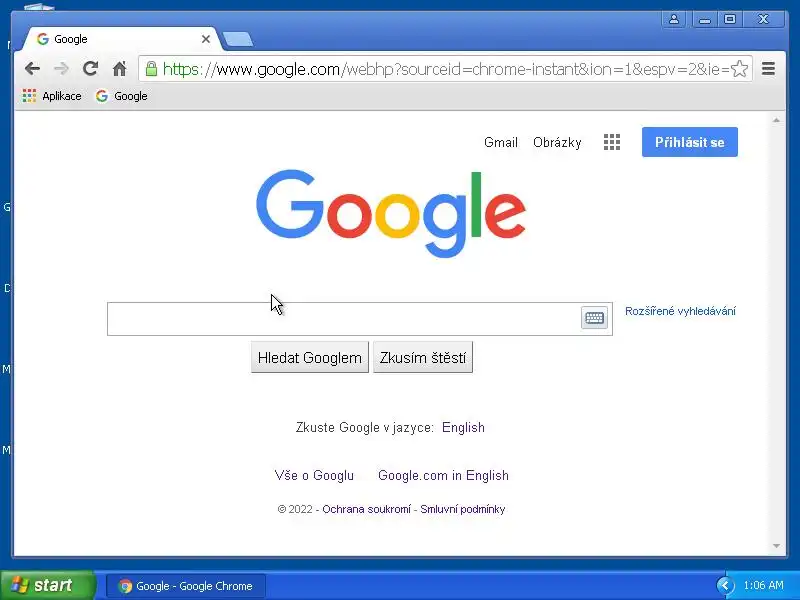Bookmark this page with the star icon

[x=739, y=68]
